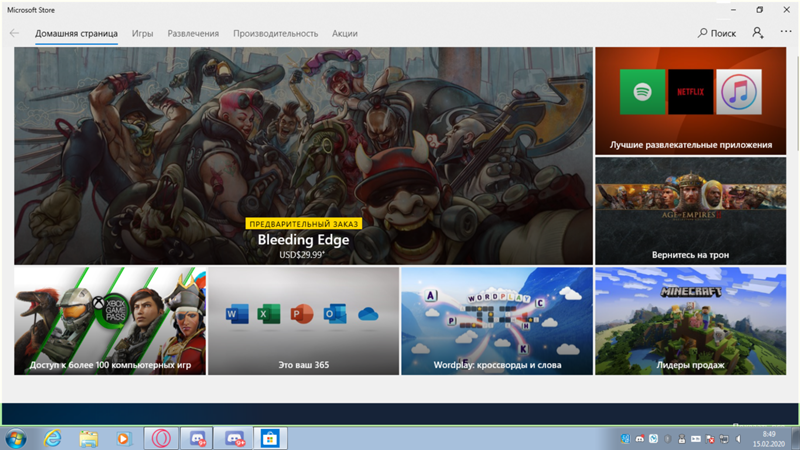Open the Bleeding Edge pre-order banner
800x450 pixels.
pos(304,156)
